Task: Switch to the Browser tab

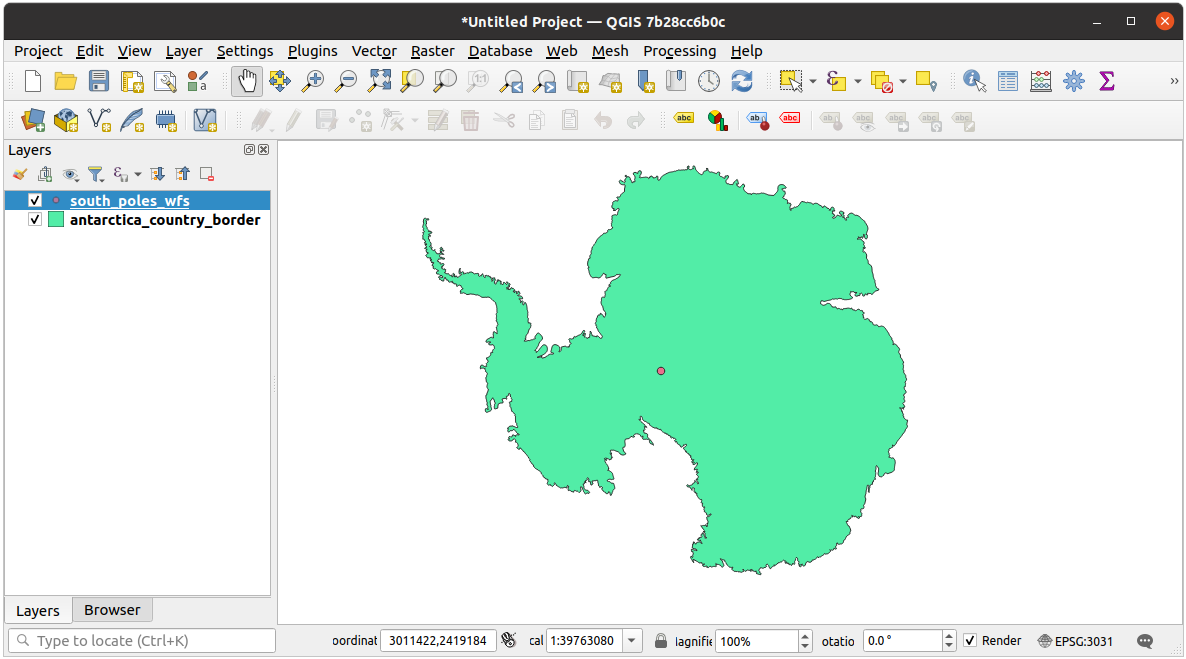Action: (112, 610)
